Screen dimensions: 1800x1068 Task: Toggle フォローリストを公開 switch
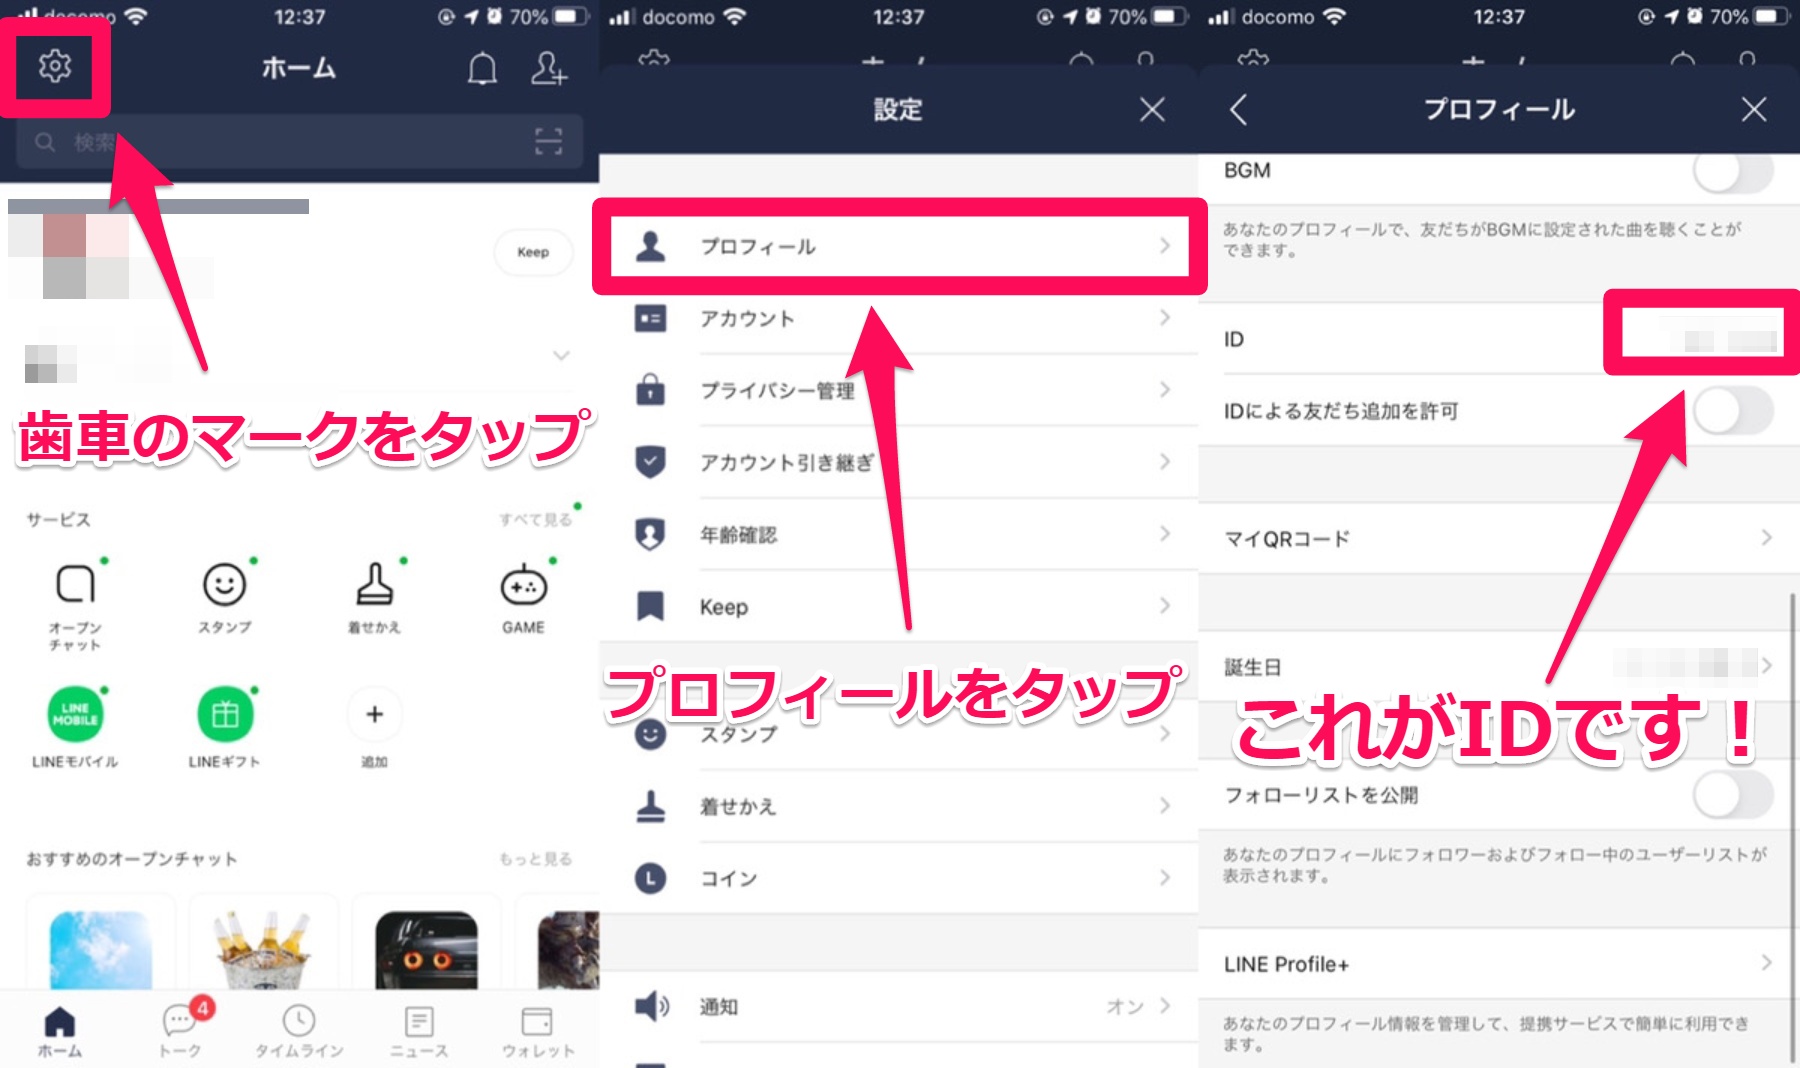point(1733,795)
